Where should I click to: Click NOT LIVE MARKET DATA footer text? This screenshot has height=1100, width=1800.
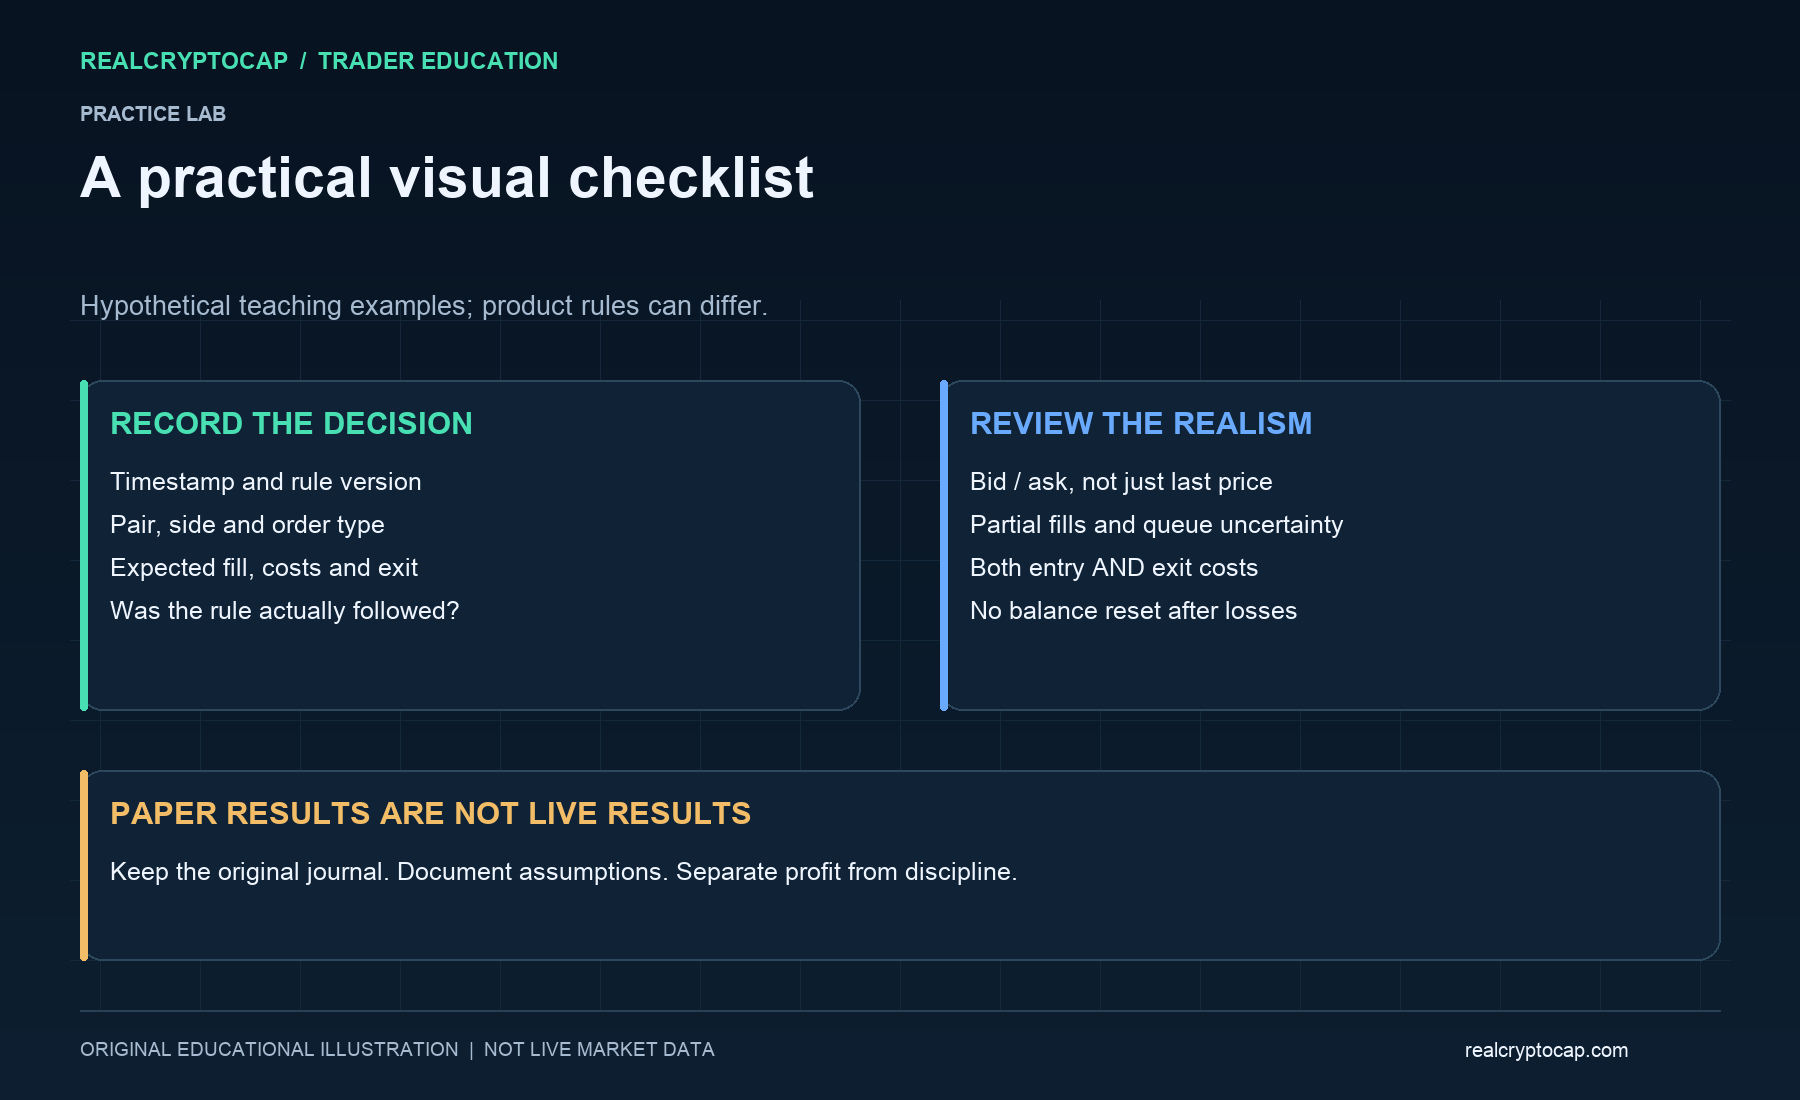click(599, 1050)
